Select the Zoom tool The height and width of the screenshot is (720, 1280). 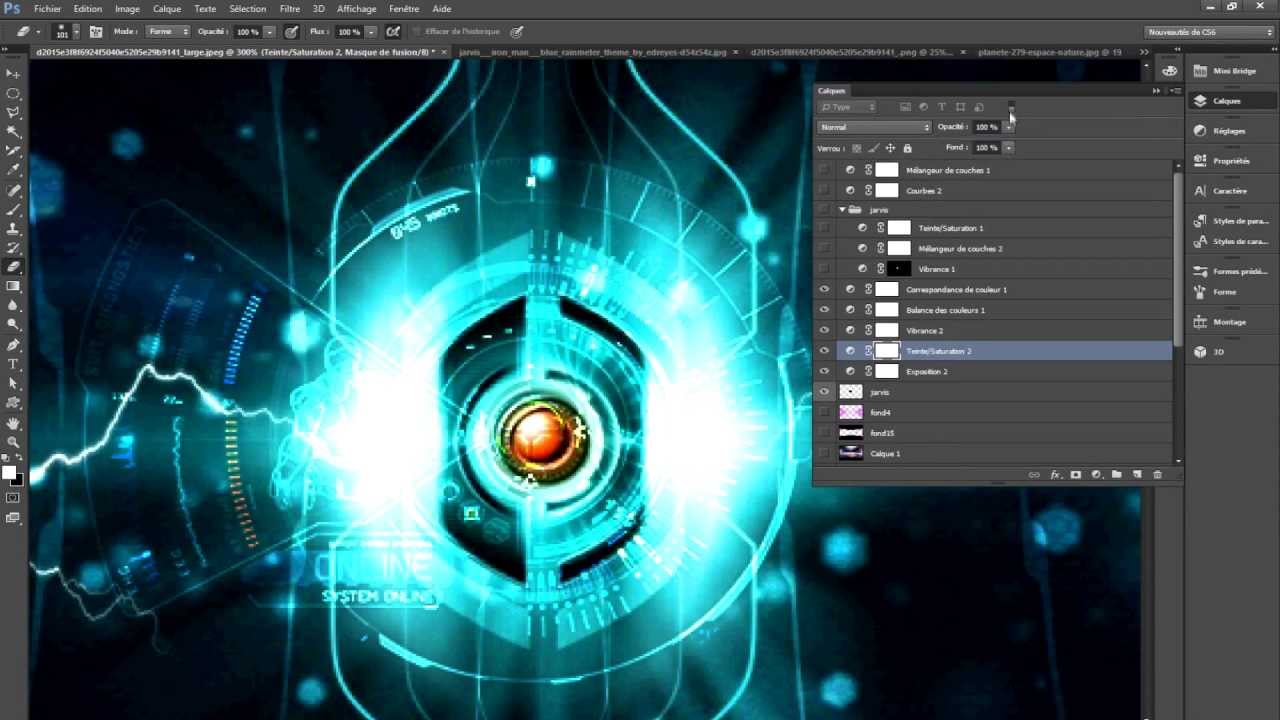tap(14, 441)
